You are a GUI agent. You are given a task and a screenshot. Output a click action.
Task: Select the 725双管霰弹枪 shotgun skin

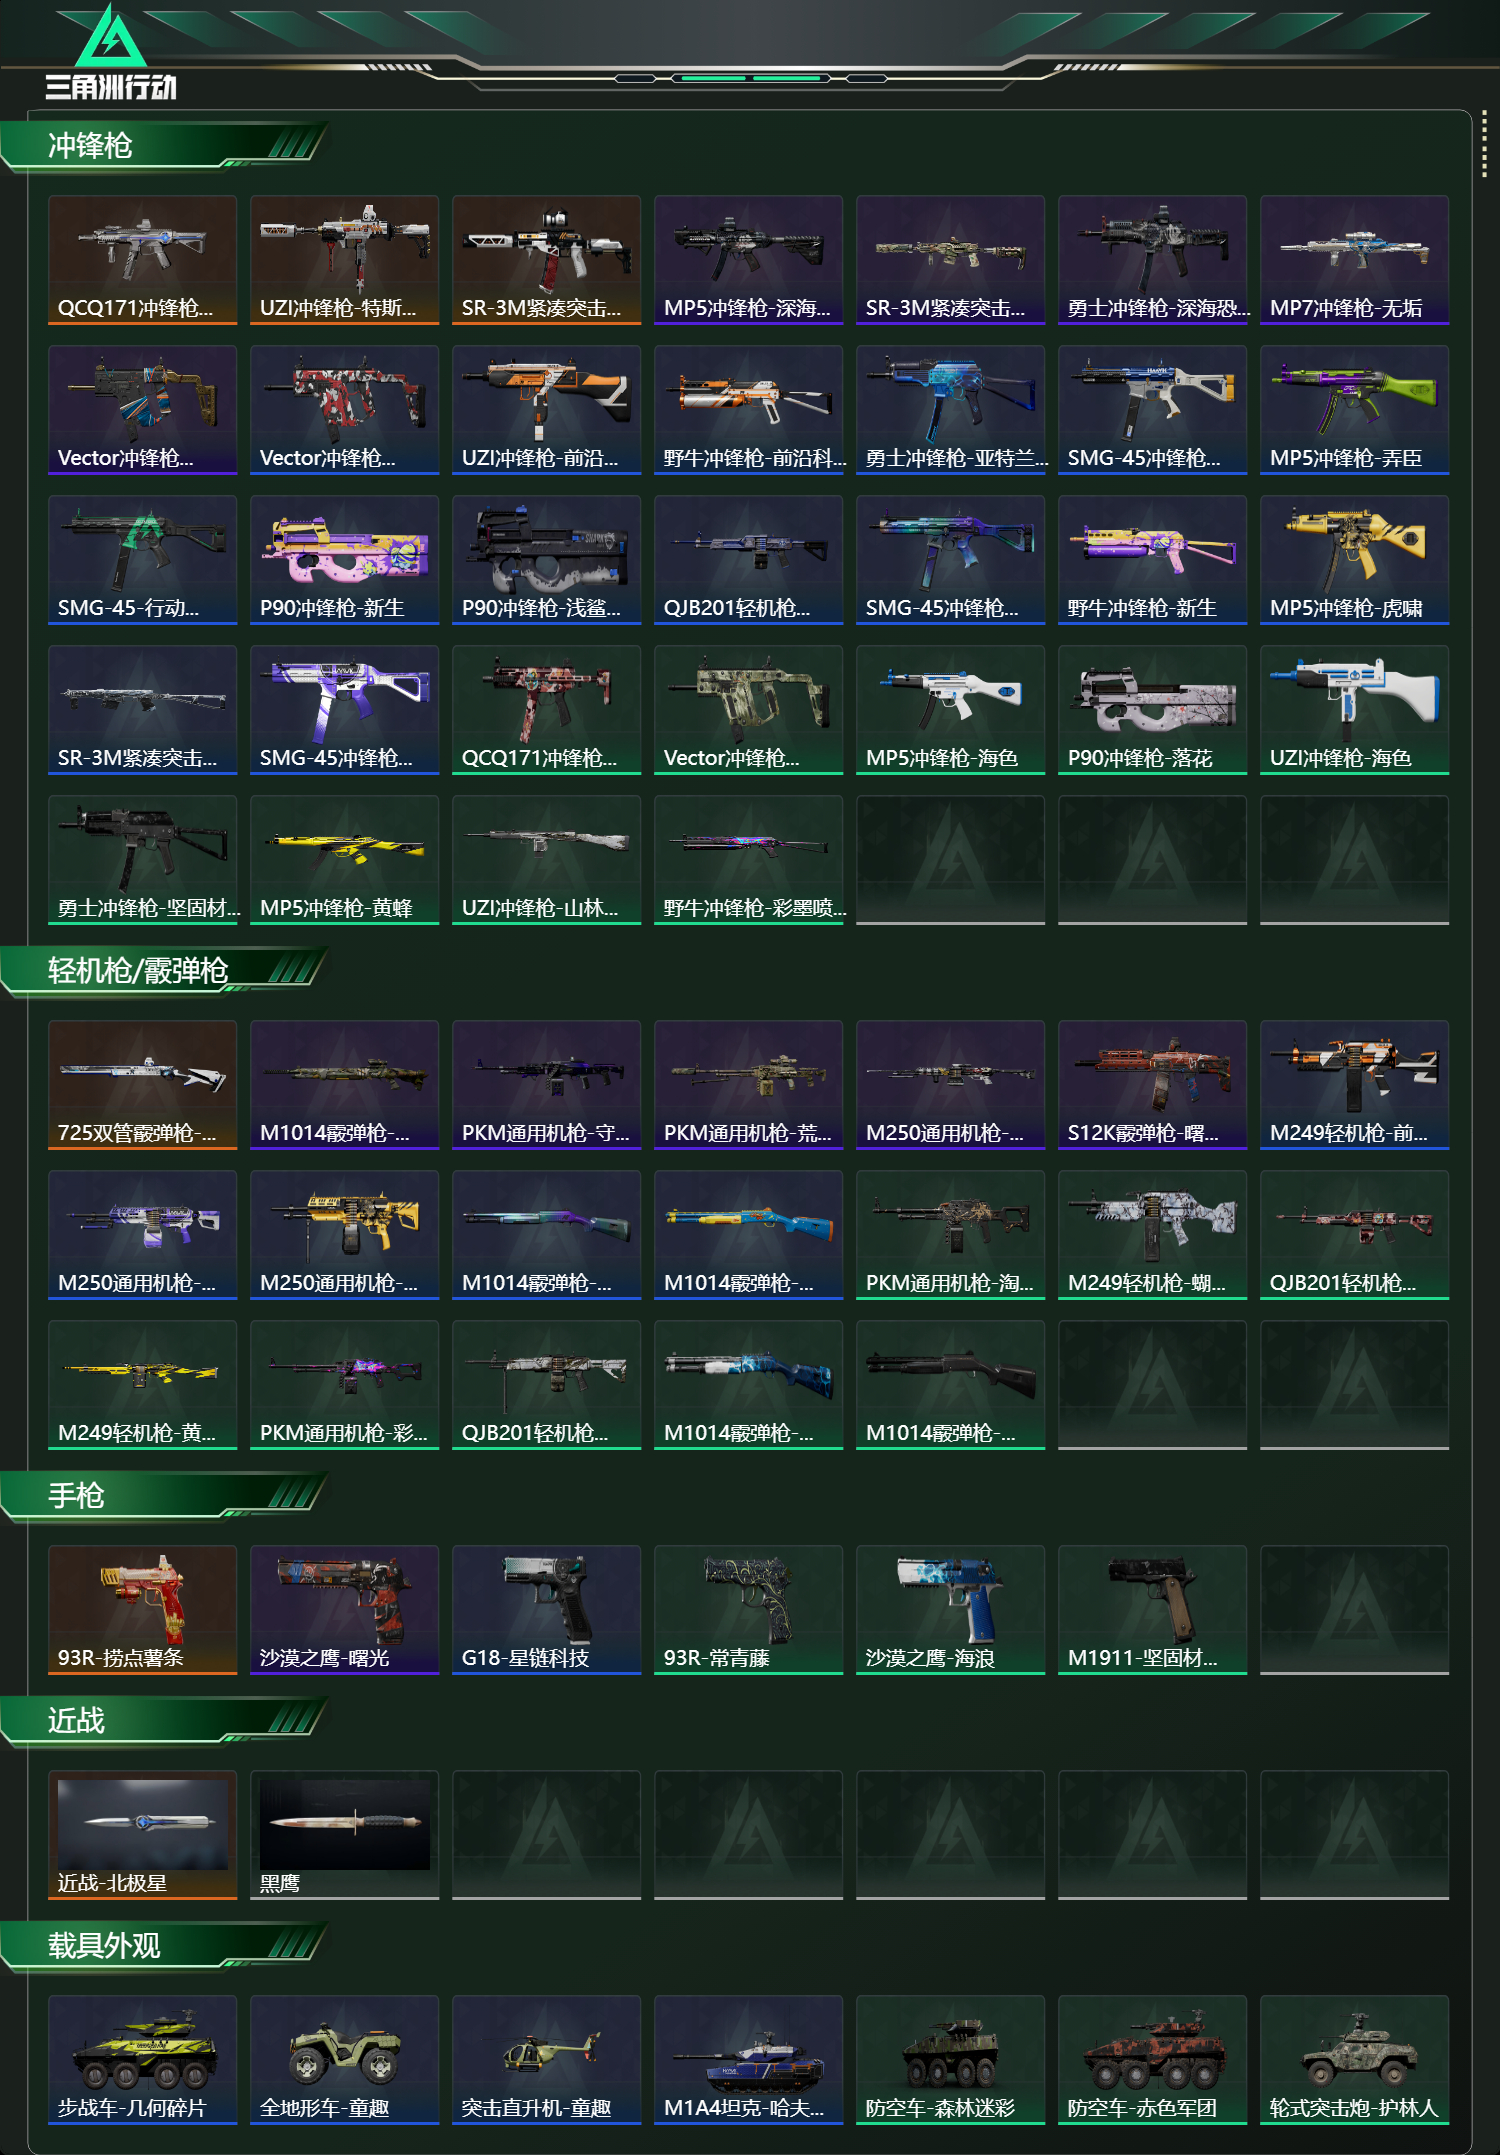pyautogui.click(x=142, y=1085)
